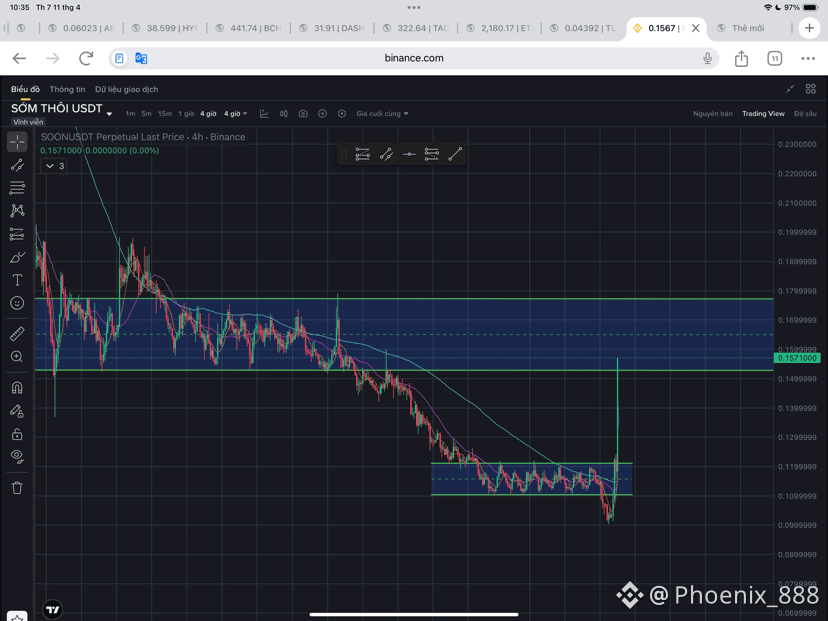The height and width of the screenshot is (621, 828).
Task: Start voice search with microphone icon
Action: click(708, 58)
